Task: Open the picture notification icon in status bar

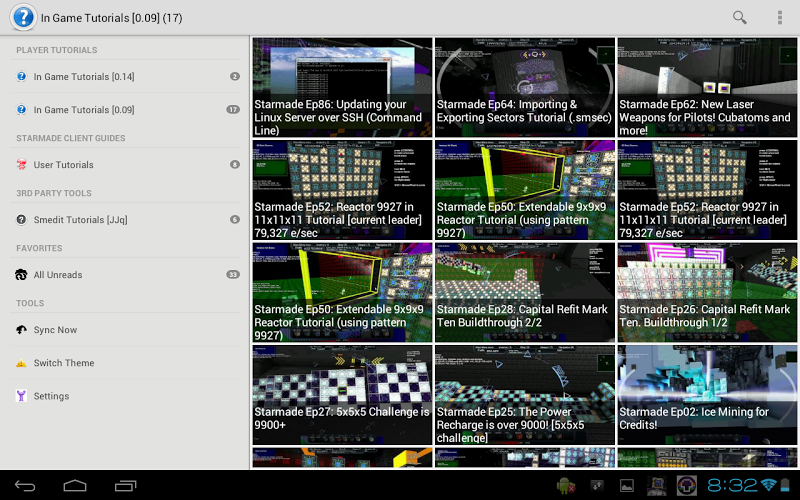Action: point(627,486)
